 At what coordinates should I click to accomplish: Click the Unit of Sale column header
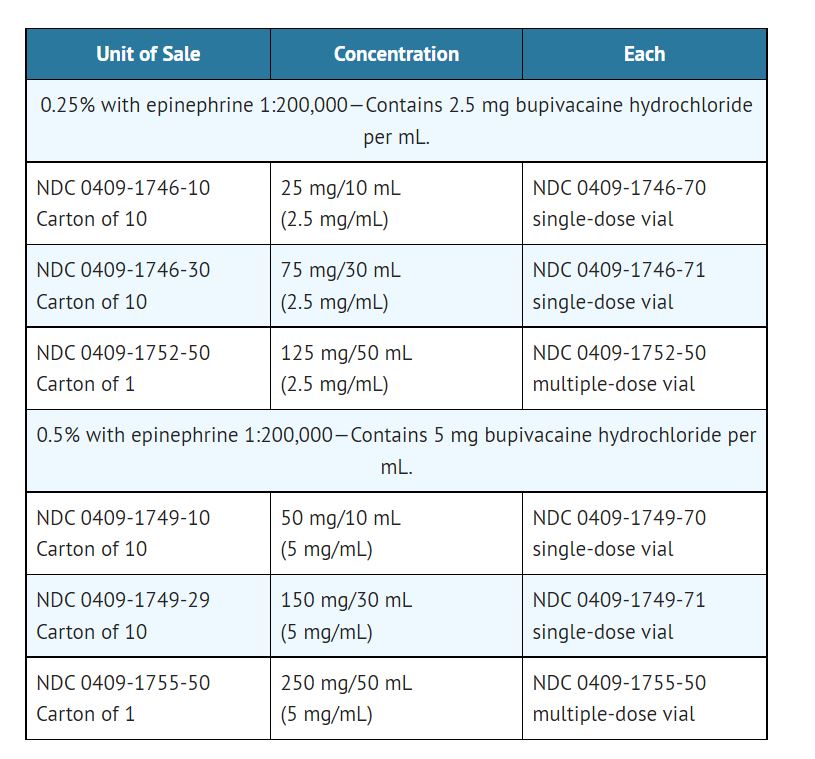coord(148,54)
